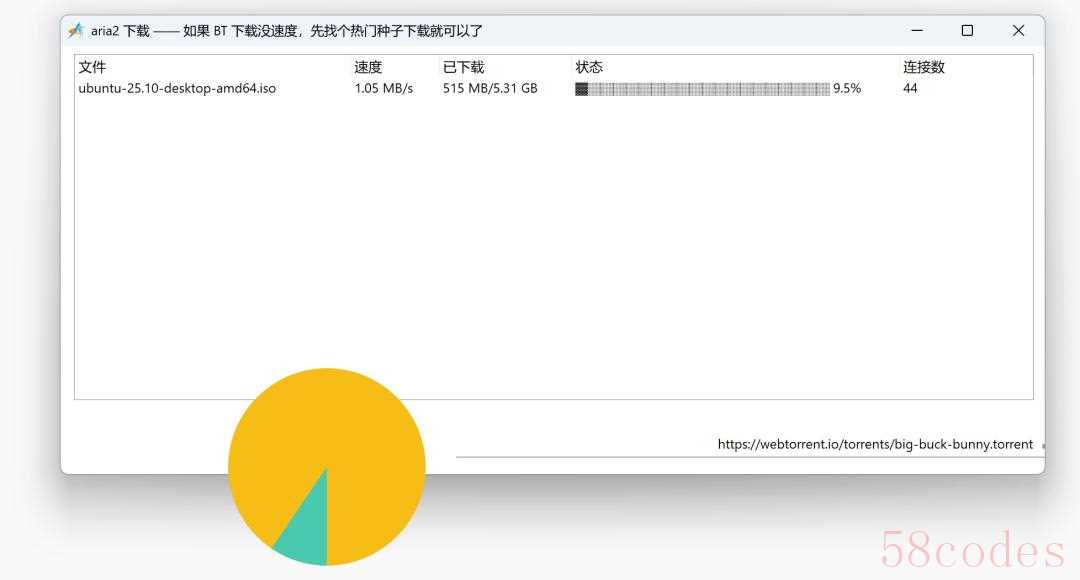
Task: Click the window title text about BT download
Action: (333, 30)
